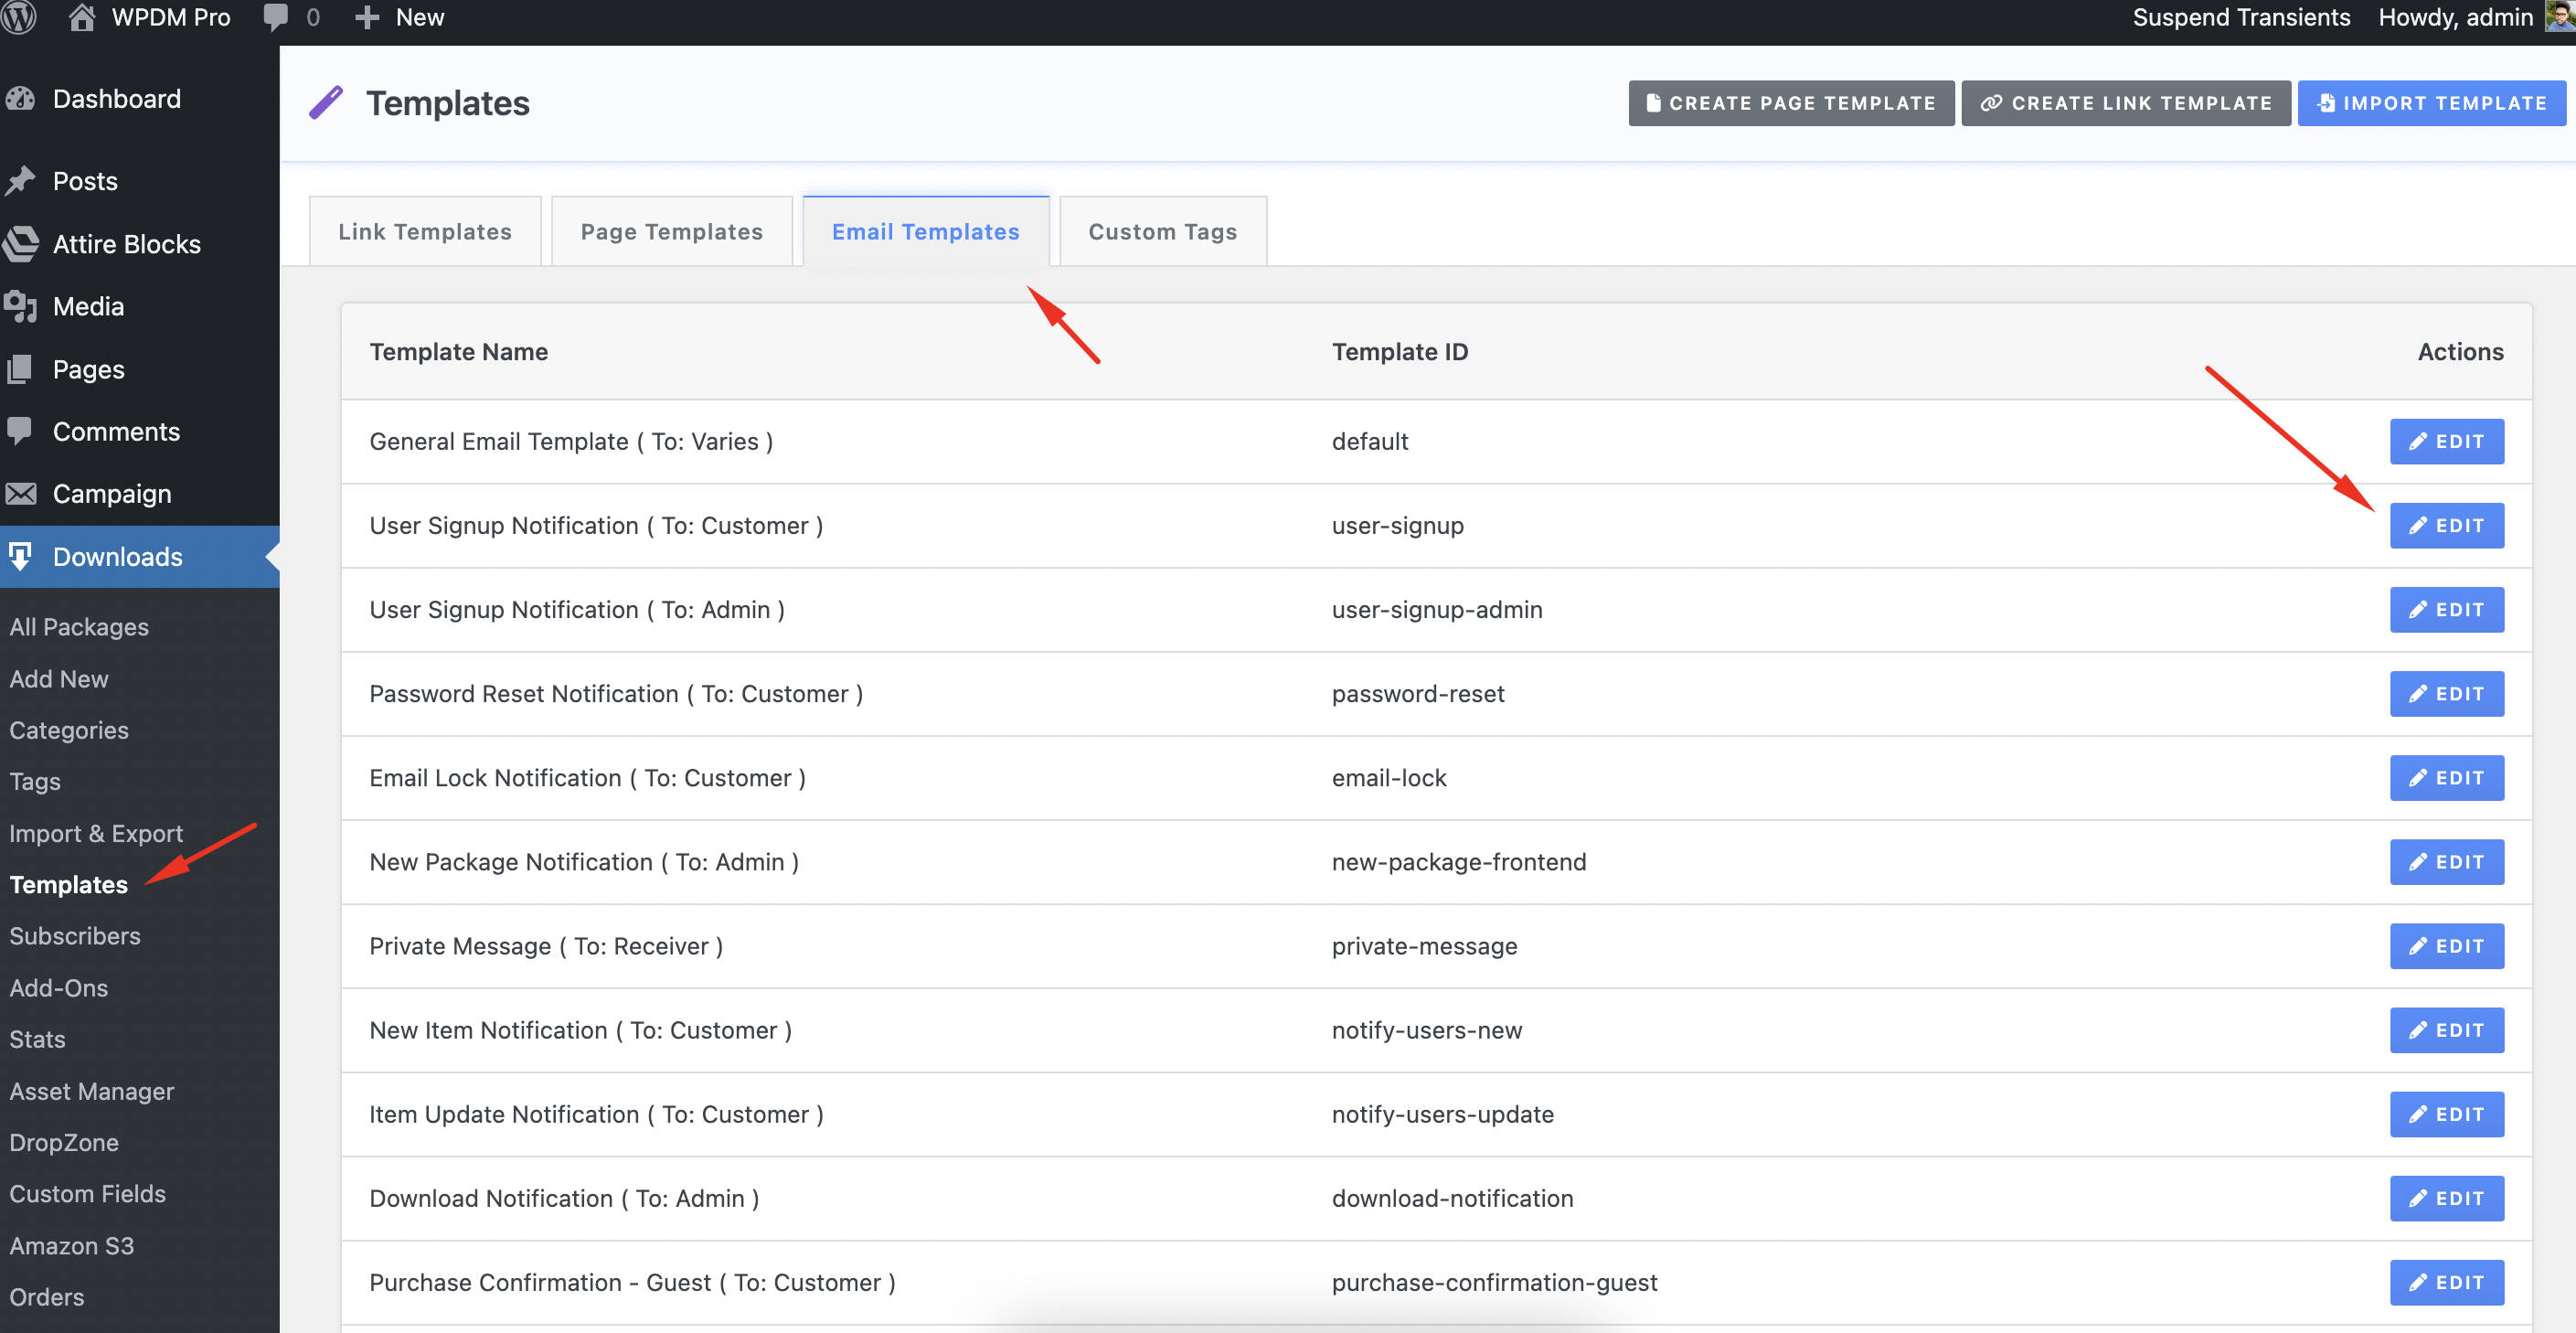Click the link icon on Create Link Template
The width and height of the screenshot is (2576, 1333).
1991,103
